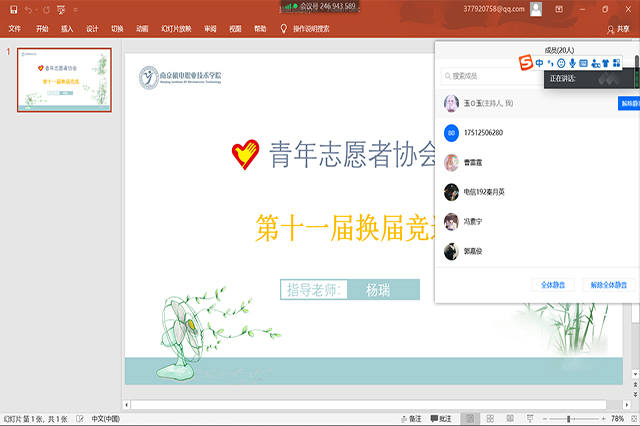Viewport: 640px width, 426px height.
Task: Click the 全体静音 button
Action: (553, 285)
